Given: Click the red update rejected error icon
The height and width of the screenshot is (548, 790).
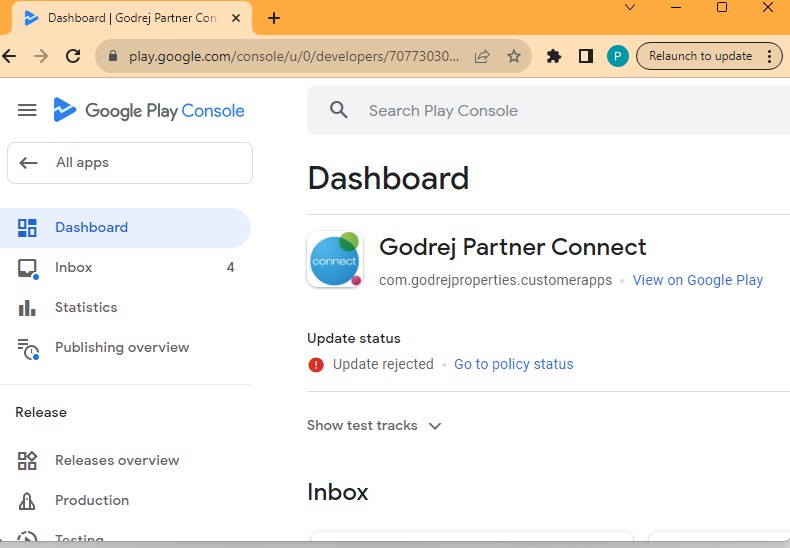Looking at the screenshot, I should 316,365.
